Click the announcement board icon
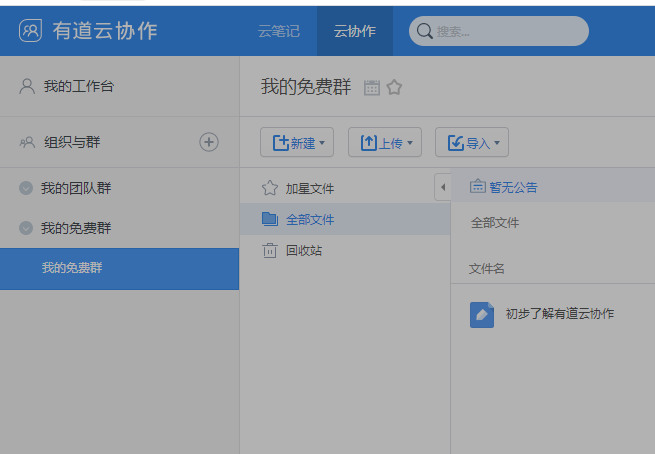 478,186
